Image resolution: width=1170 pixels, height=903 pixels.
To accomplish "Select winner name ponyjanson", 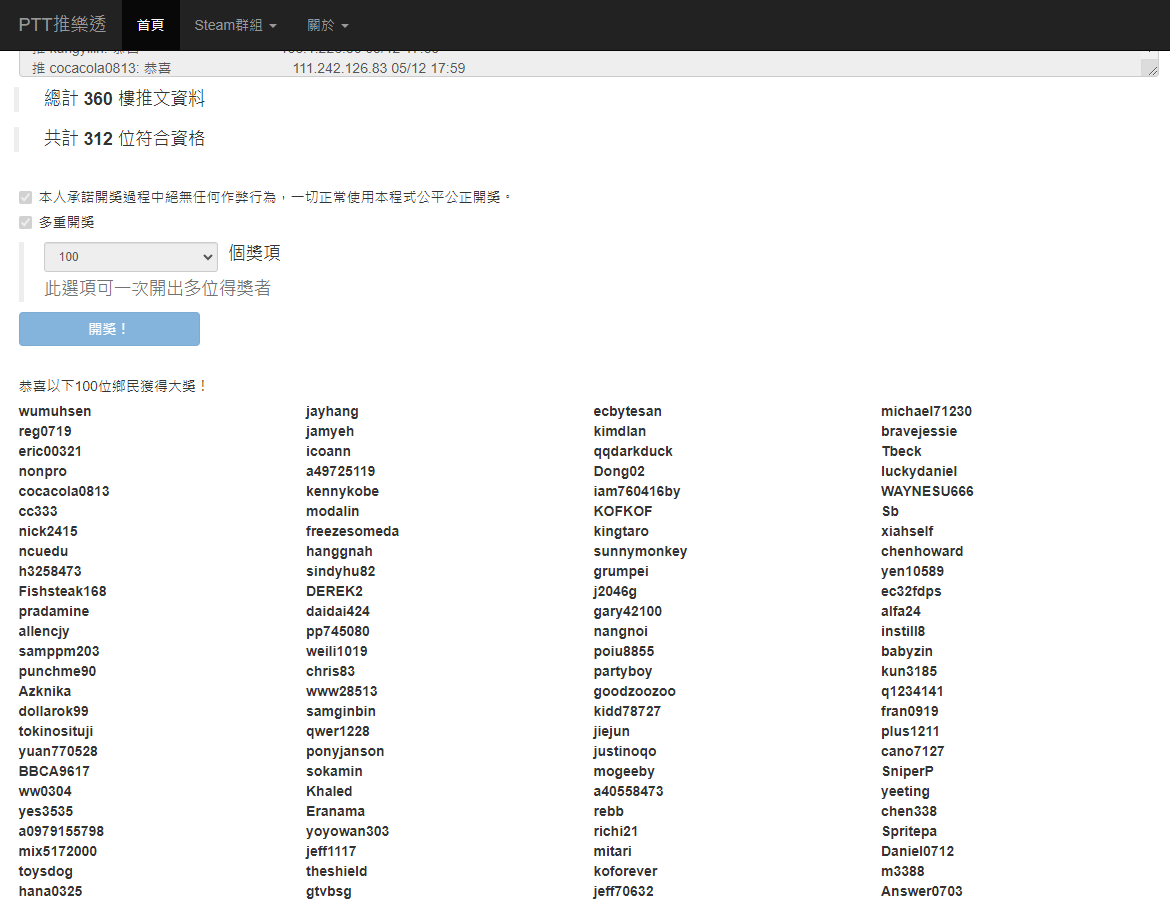I will point(345,752).
